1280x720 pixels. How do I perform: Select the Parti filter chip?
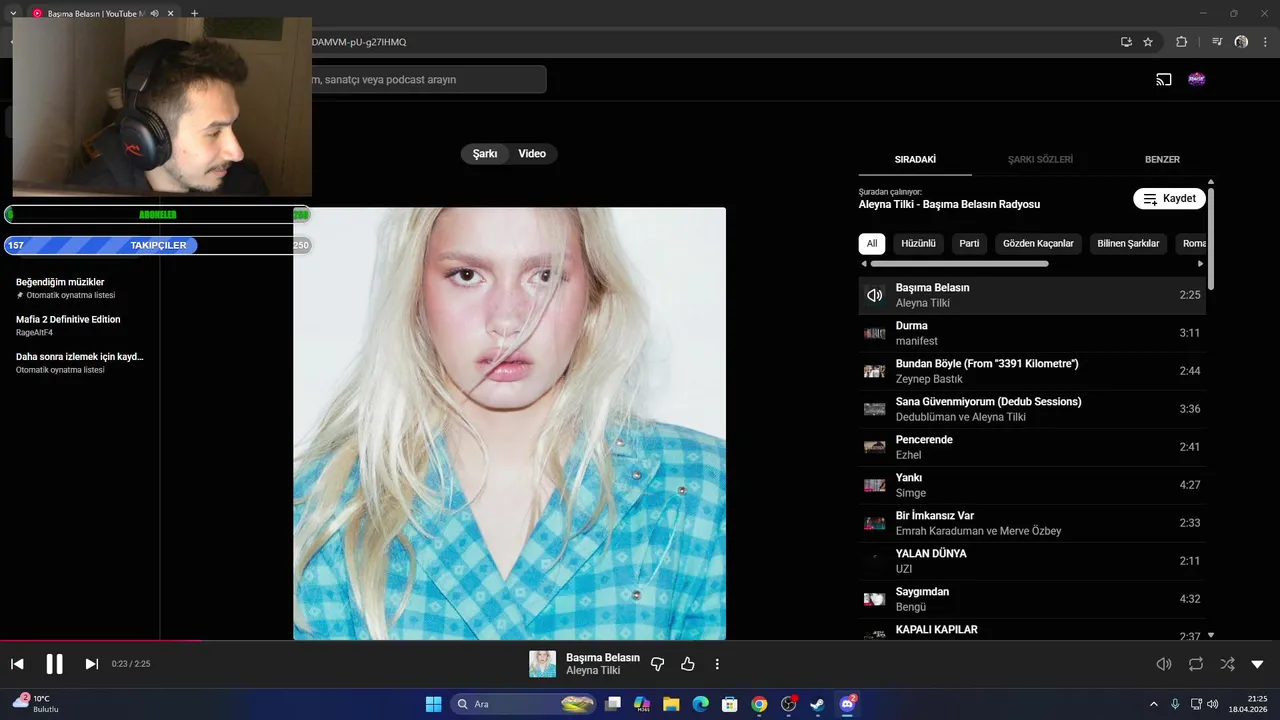coord(969,243)
